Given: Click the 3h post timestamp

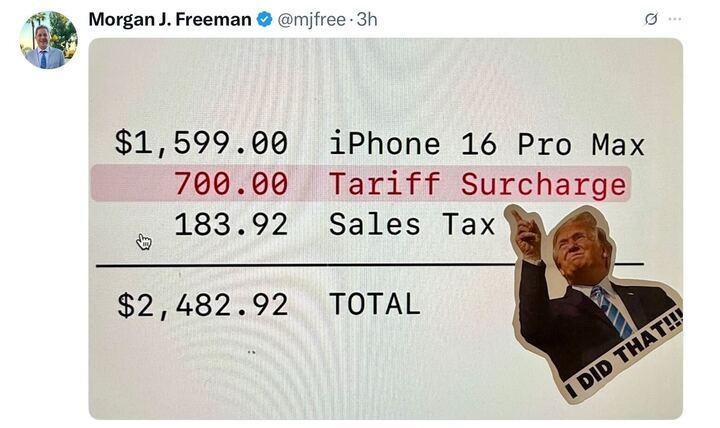Looking at the screenshot, I should (x=367, y=19).
